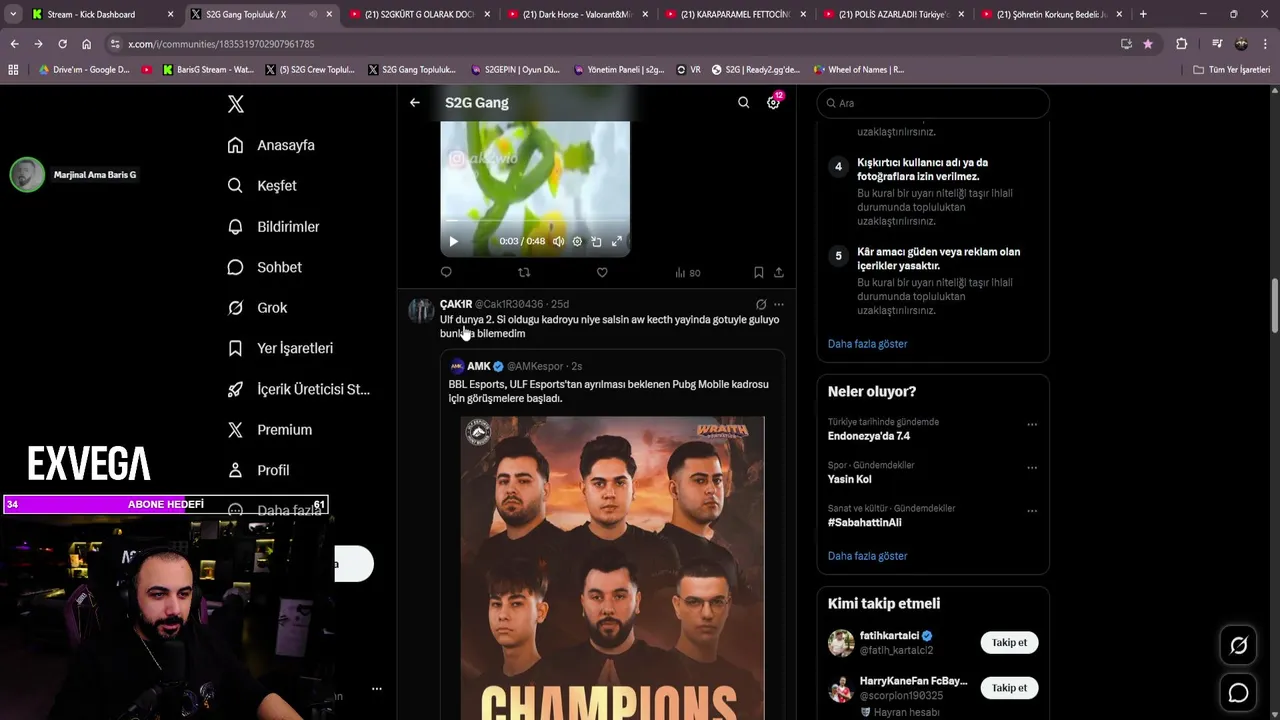Screen dimensions: 1280x720
Task: Bookmark this page with star
Action: click(x=1147, y=44)
